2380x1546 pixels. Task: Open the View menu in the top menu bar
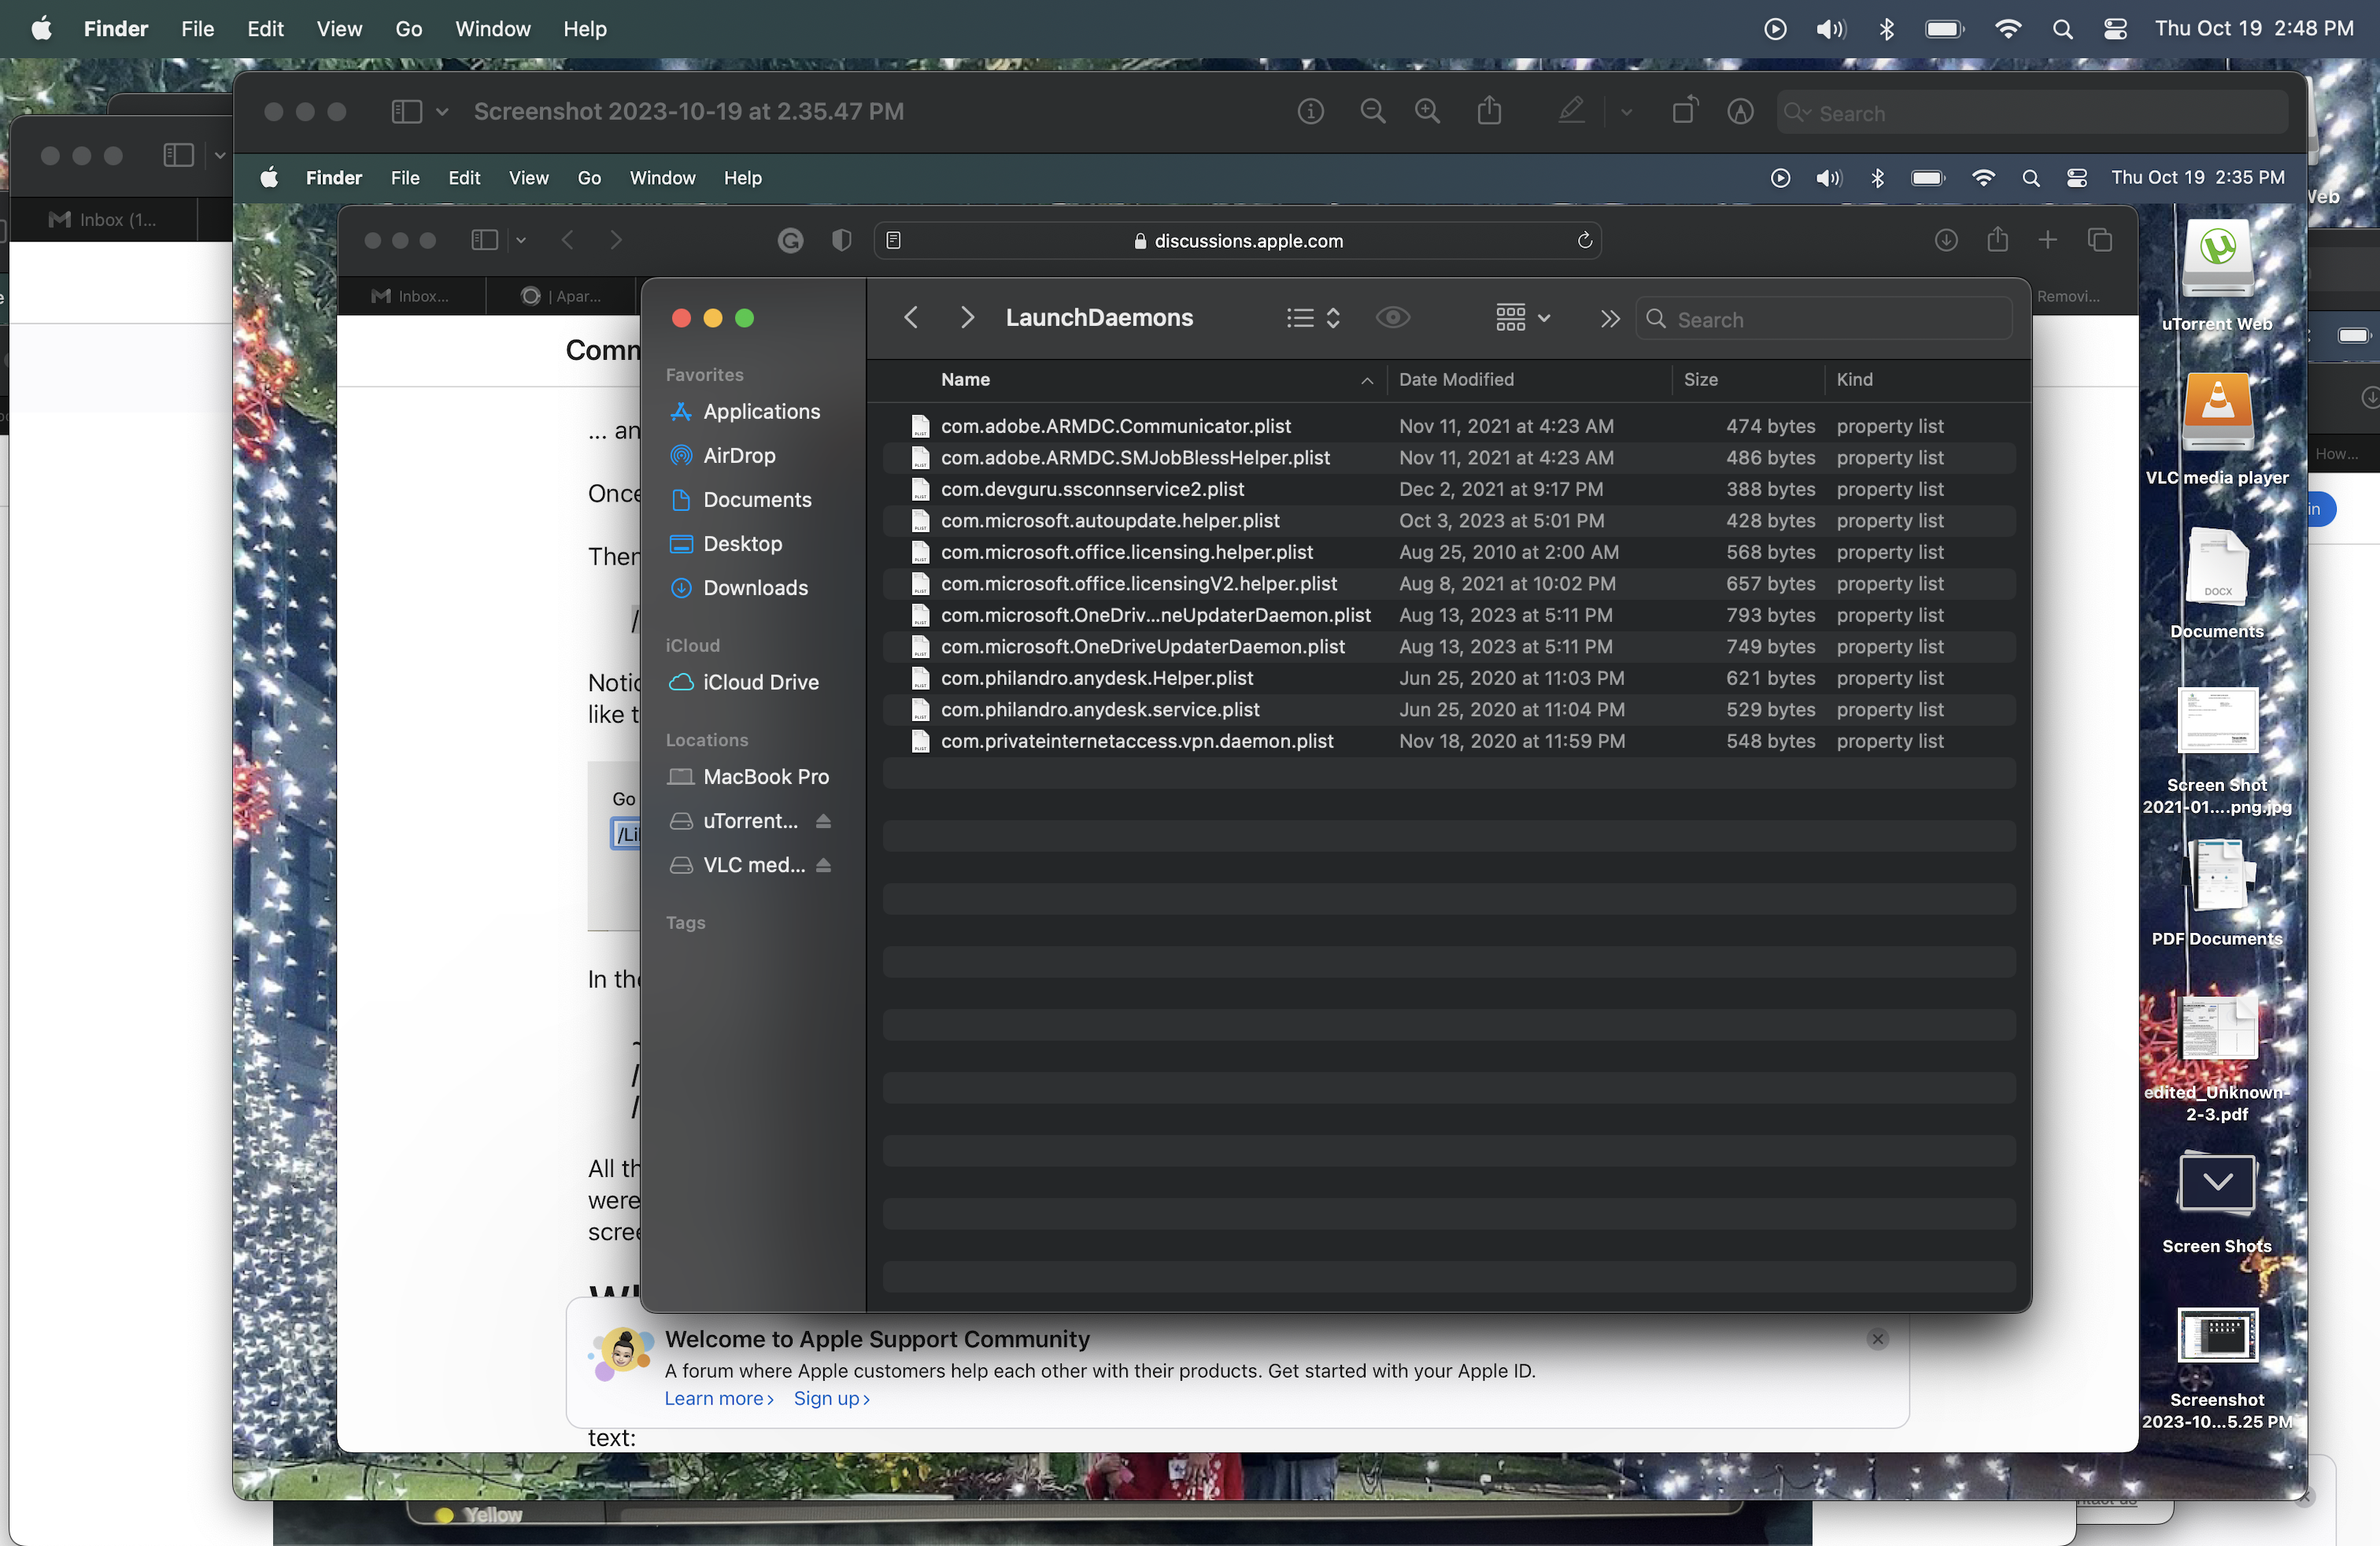(339, 29)
